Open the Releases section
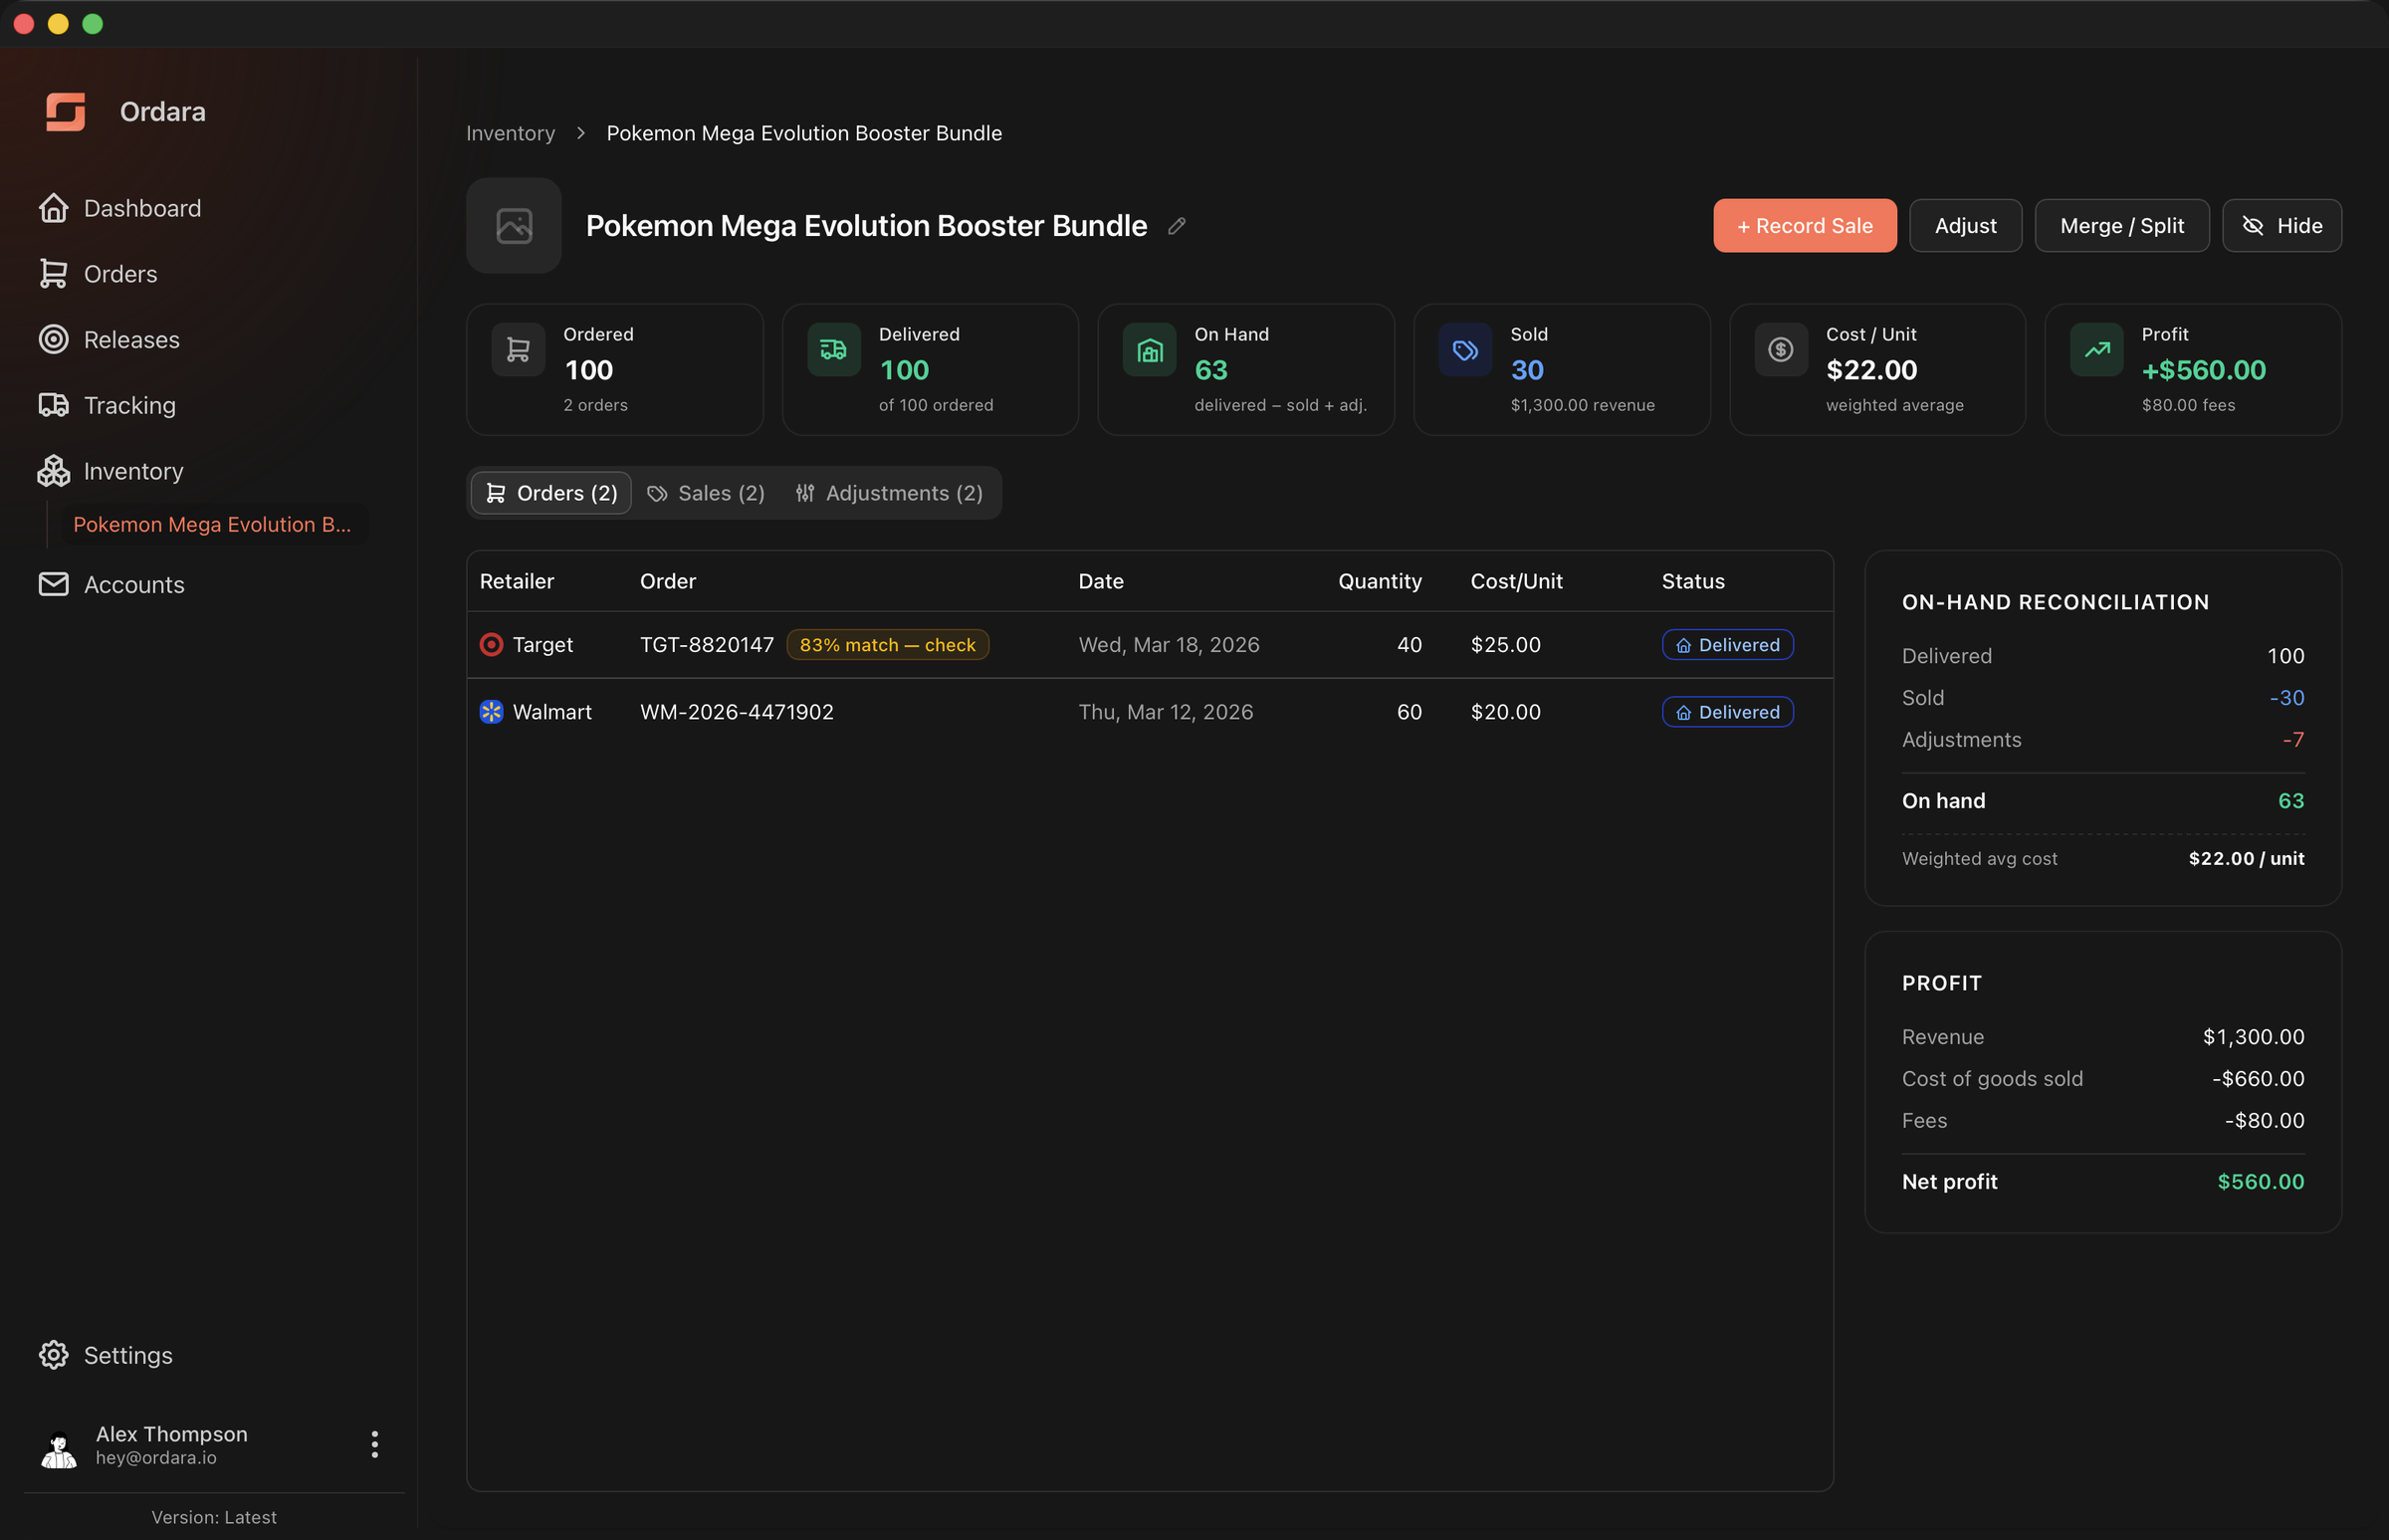Screen dimensions: 2389x1540 click(x=109, y=340)
